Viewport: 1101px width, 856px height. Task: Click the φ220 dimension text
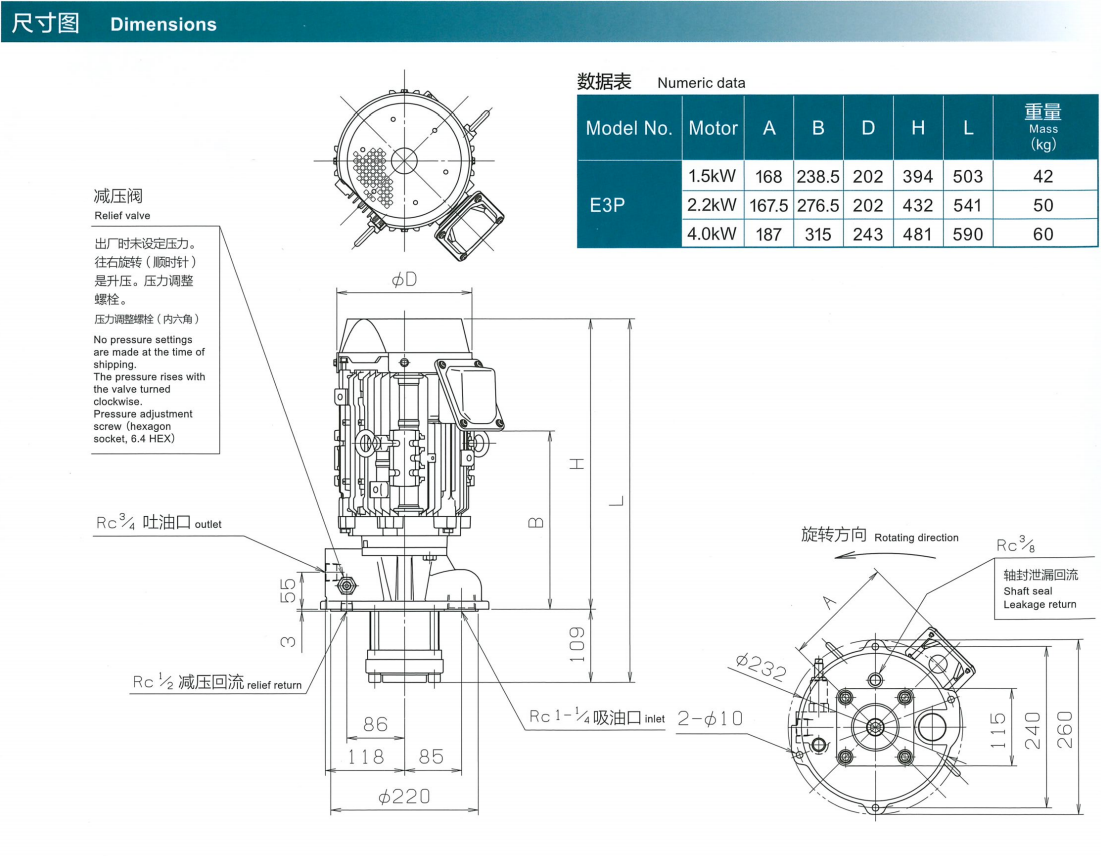pos(404,797)
